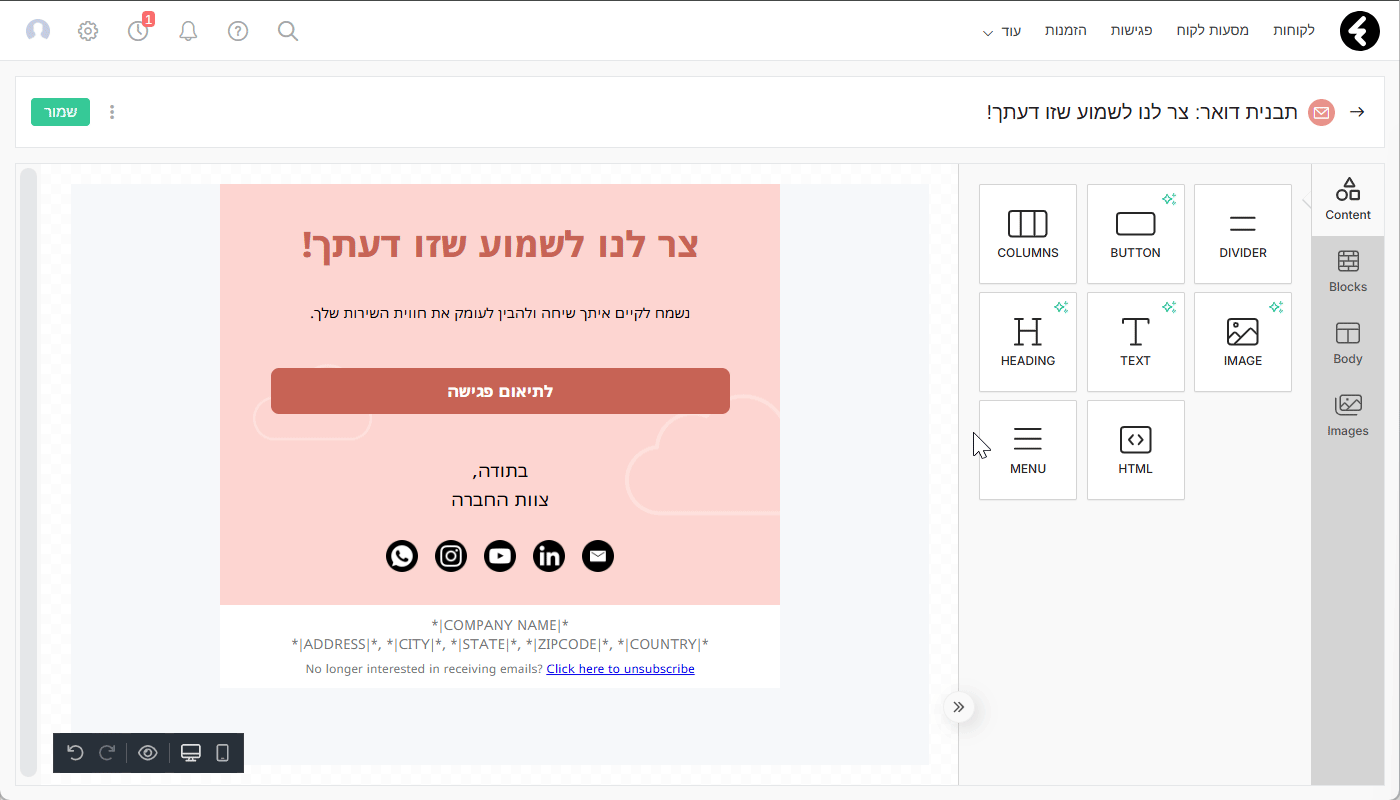Add a Menu content block
Image resolution: width=1400 pixels, height=800 pixels.
[x=1028, y=450]
